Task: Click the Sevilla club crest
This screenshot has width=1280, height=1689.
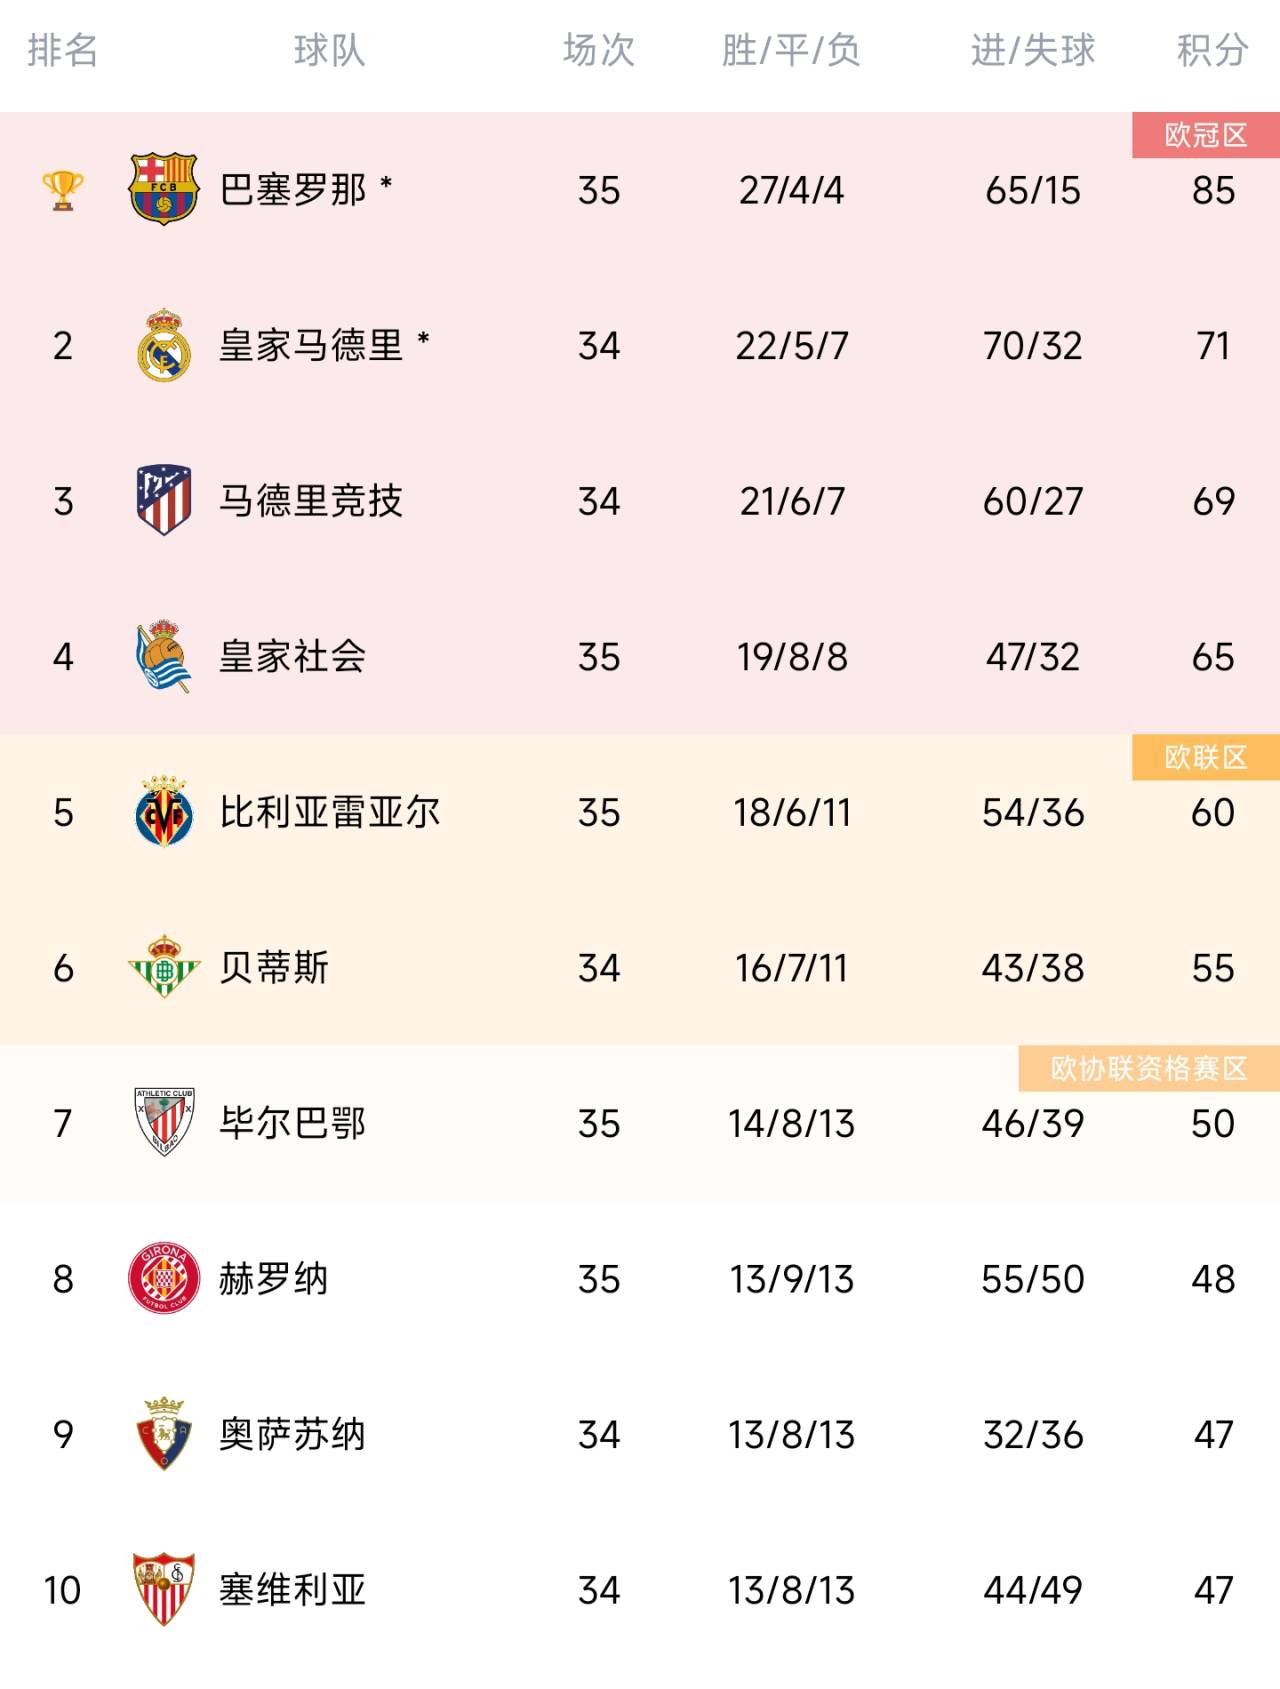Action: click(163, 1589)
